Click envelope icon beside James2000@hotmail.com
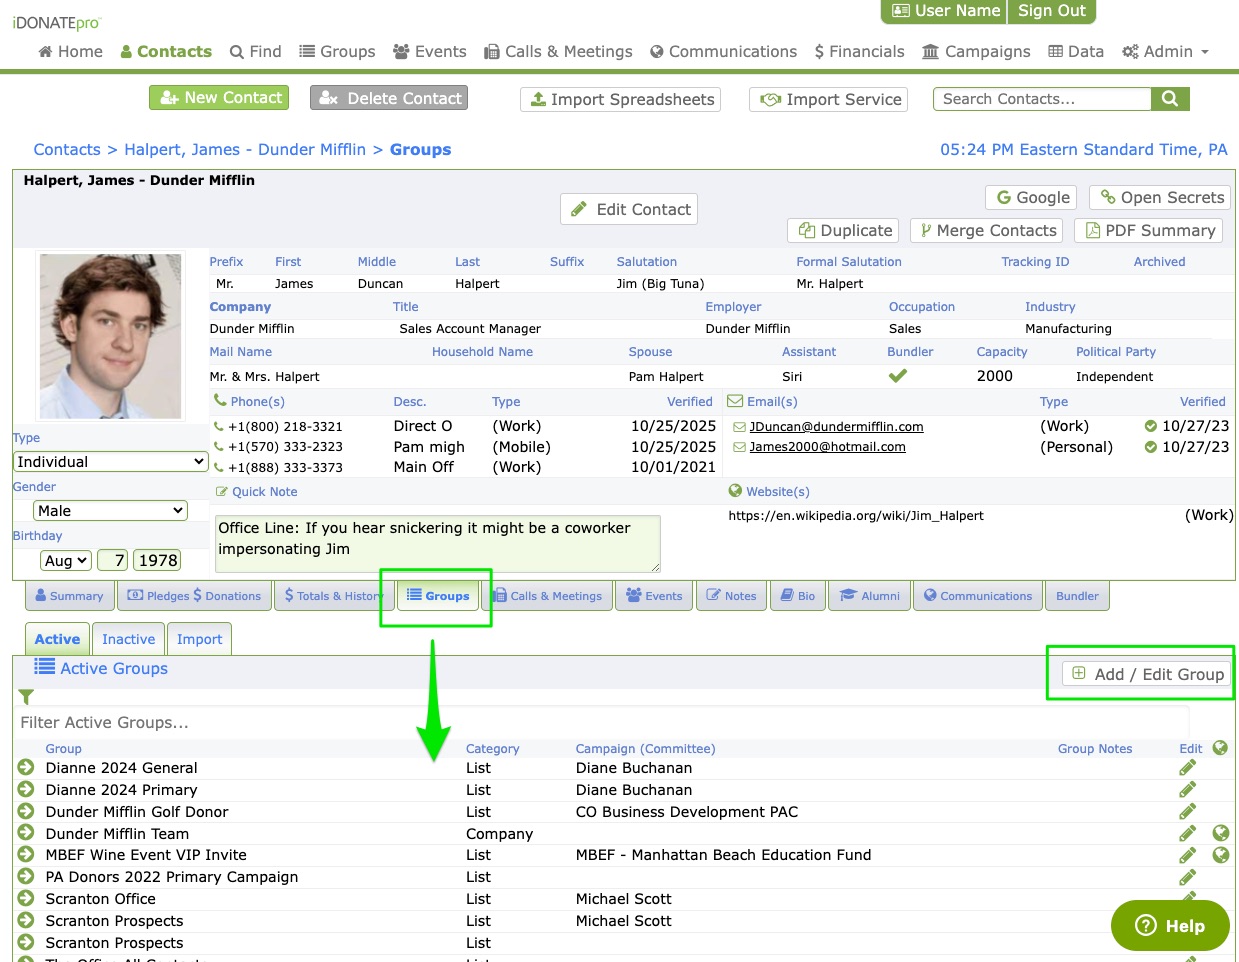This screenshot has width=1239, height=962. pyautogui.click(x=740, y=447)
